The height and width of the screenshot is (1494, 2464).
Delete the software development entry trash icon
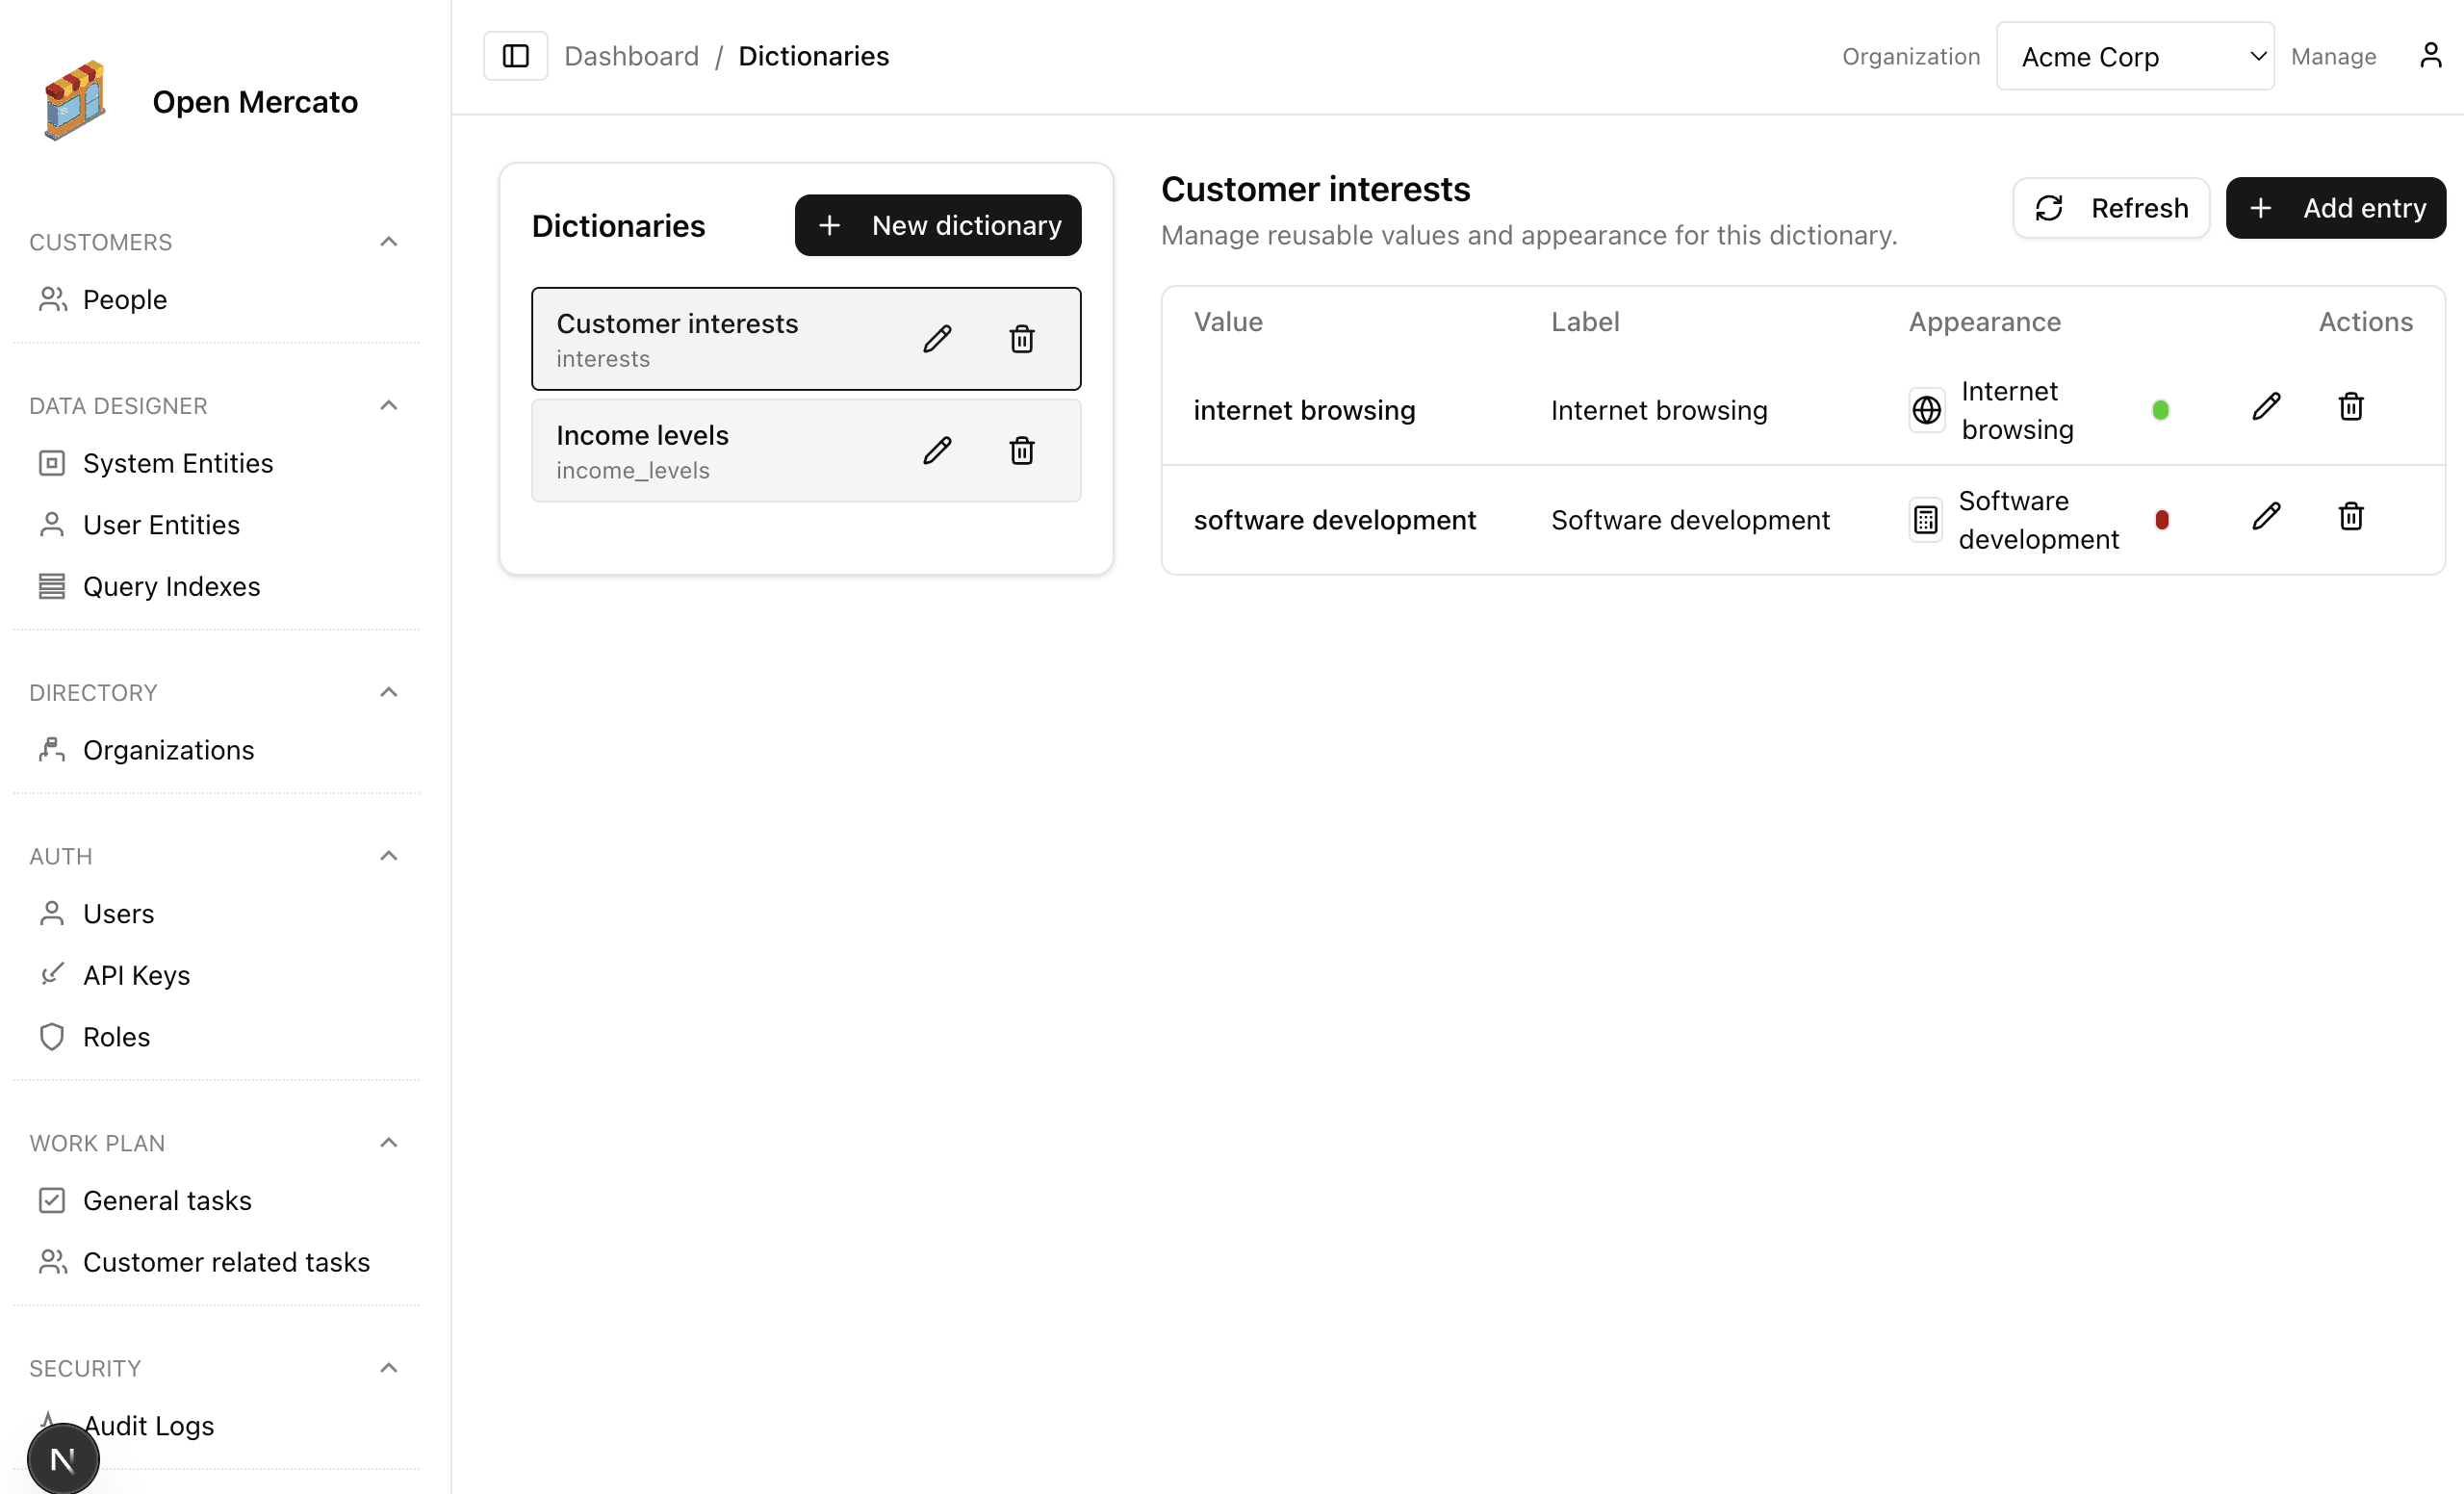pyautogui.click(x=2350, y=516)
